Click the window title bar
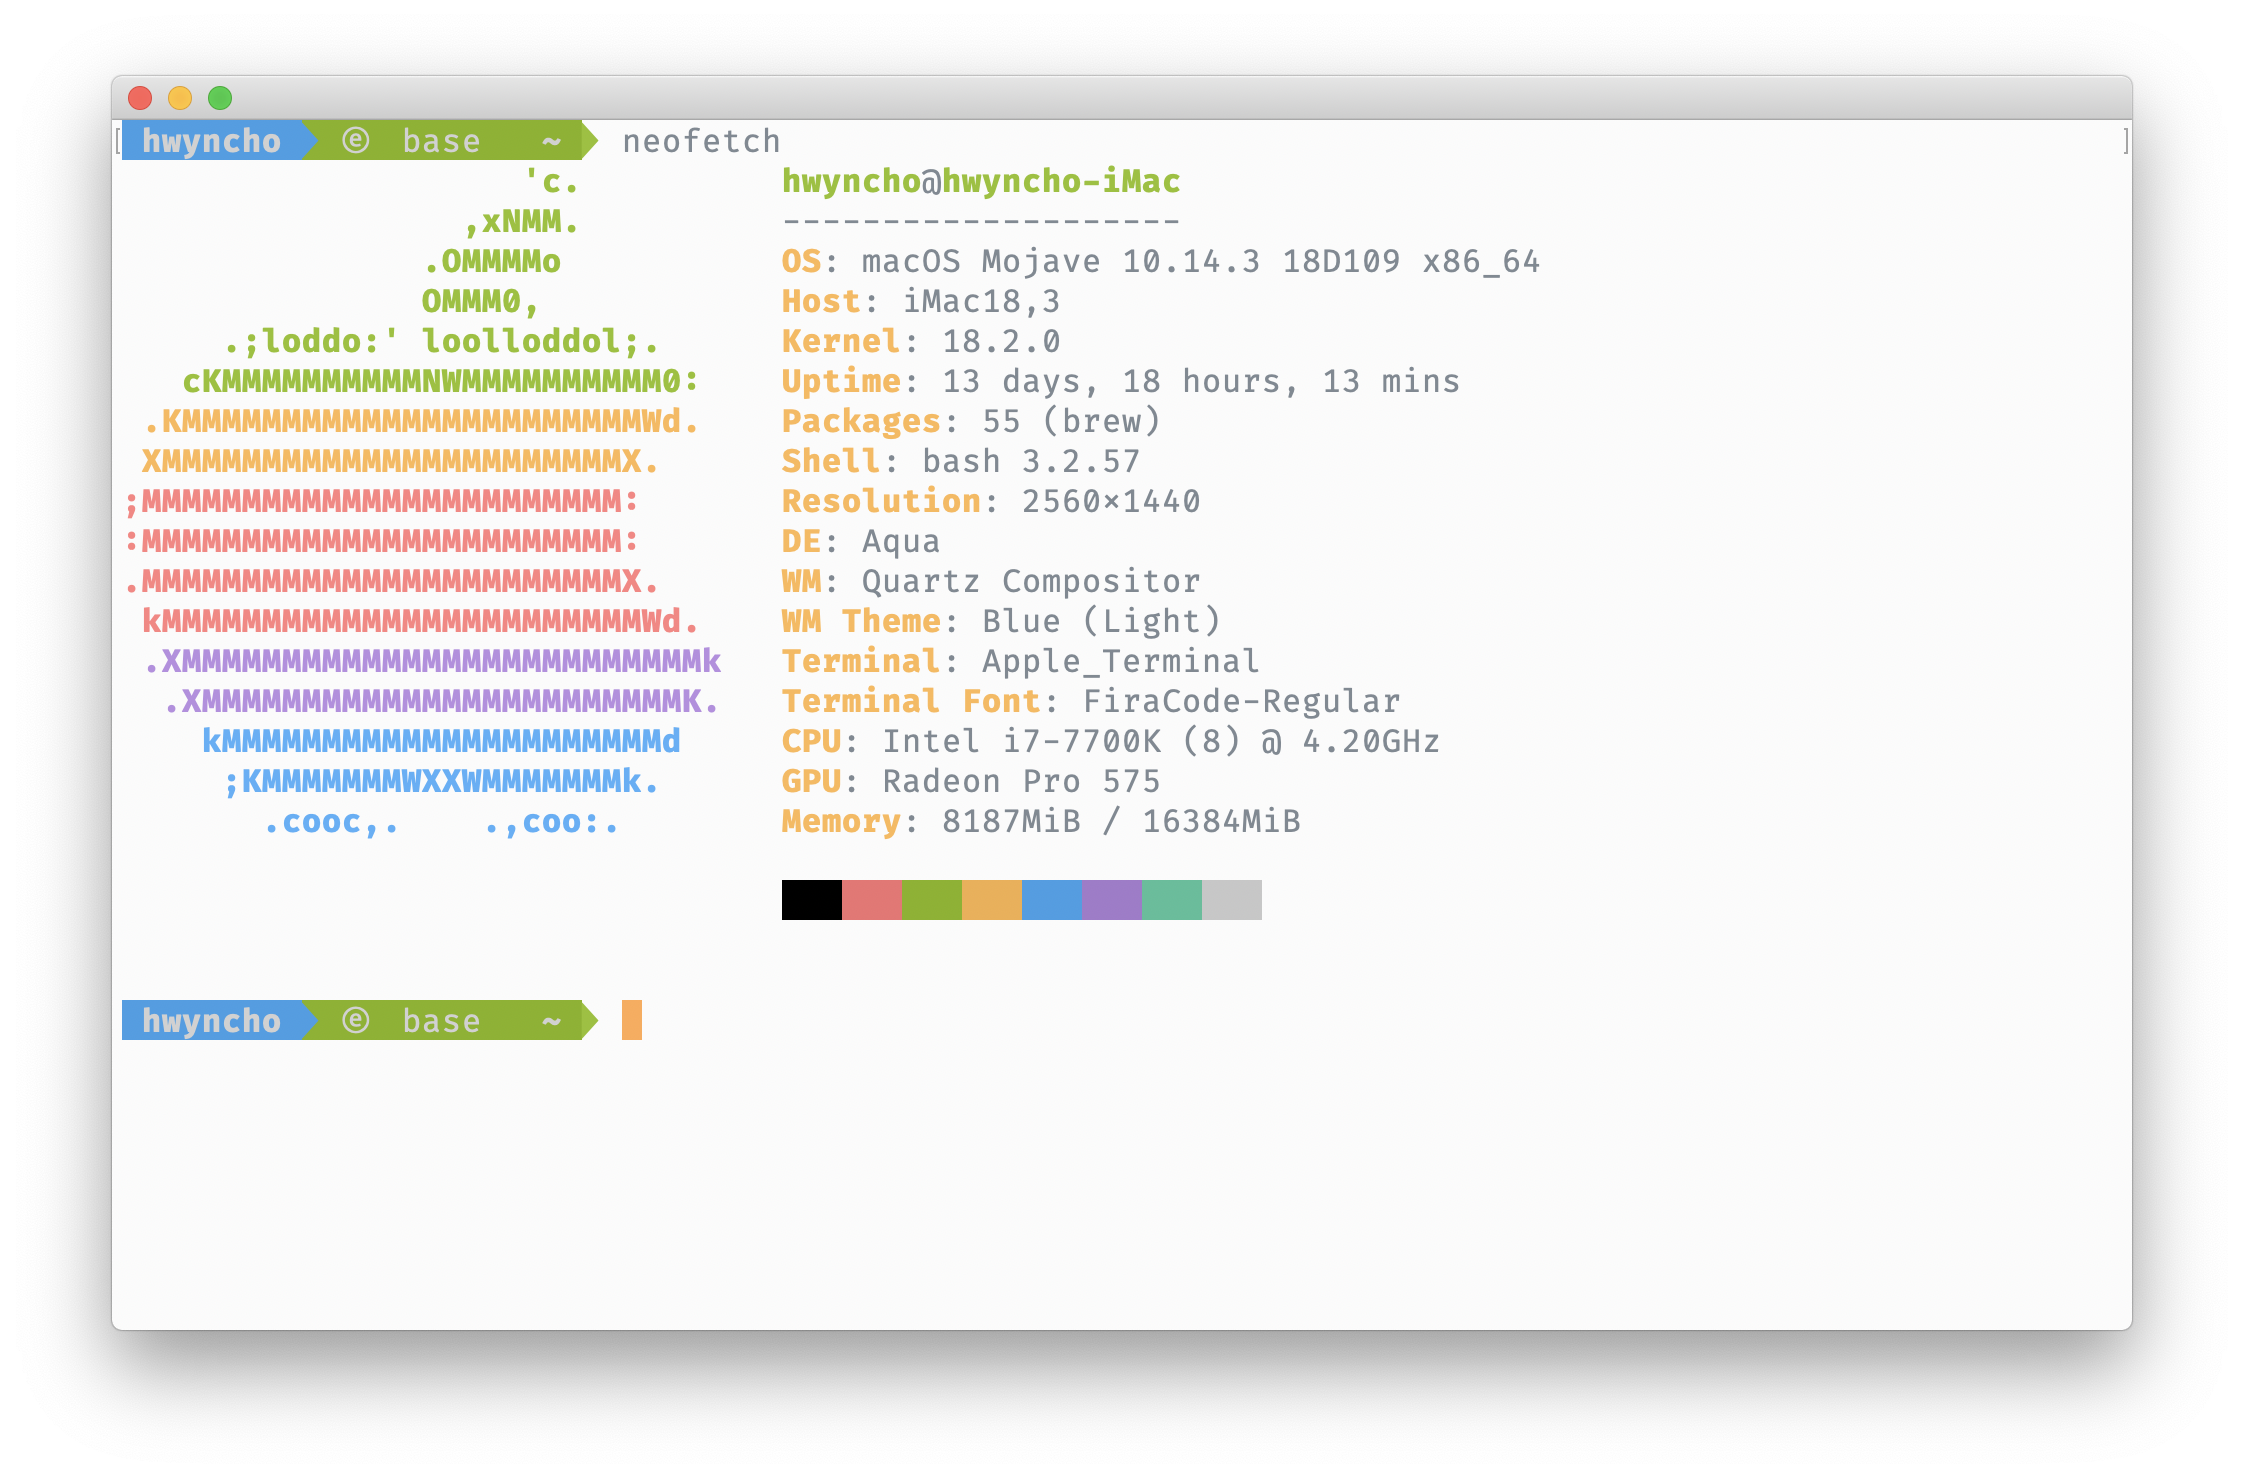 coord(1120,98)
